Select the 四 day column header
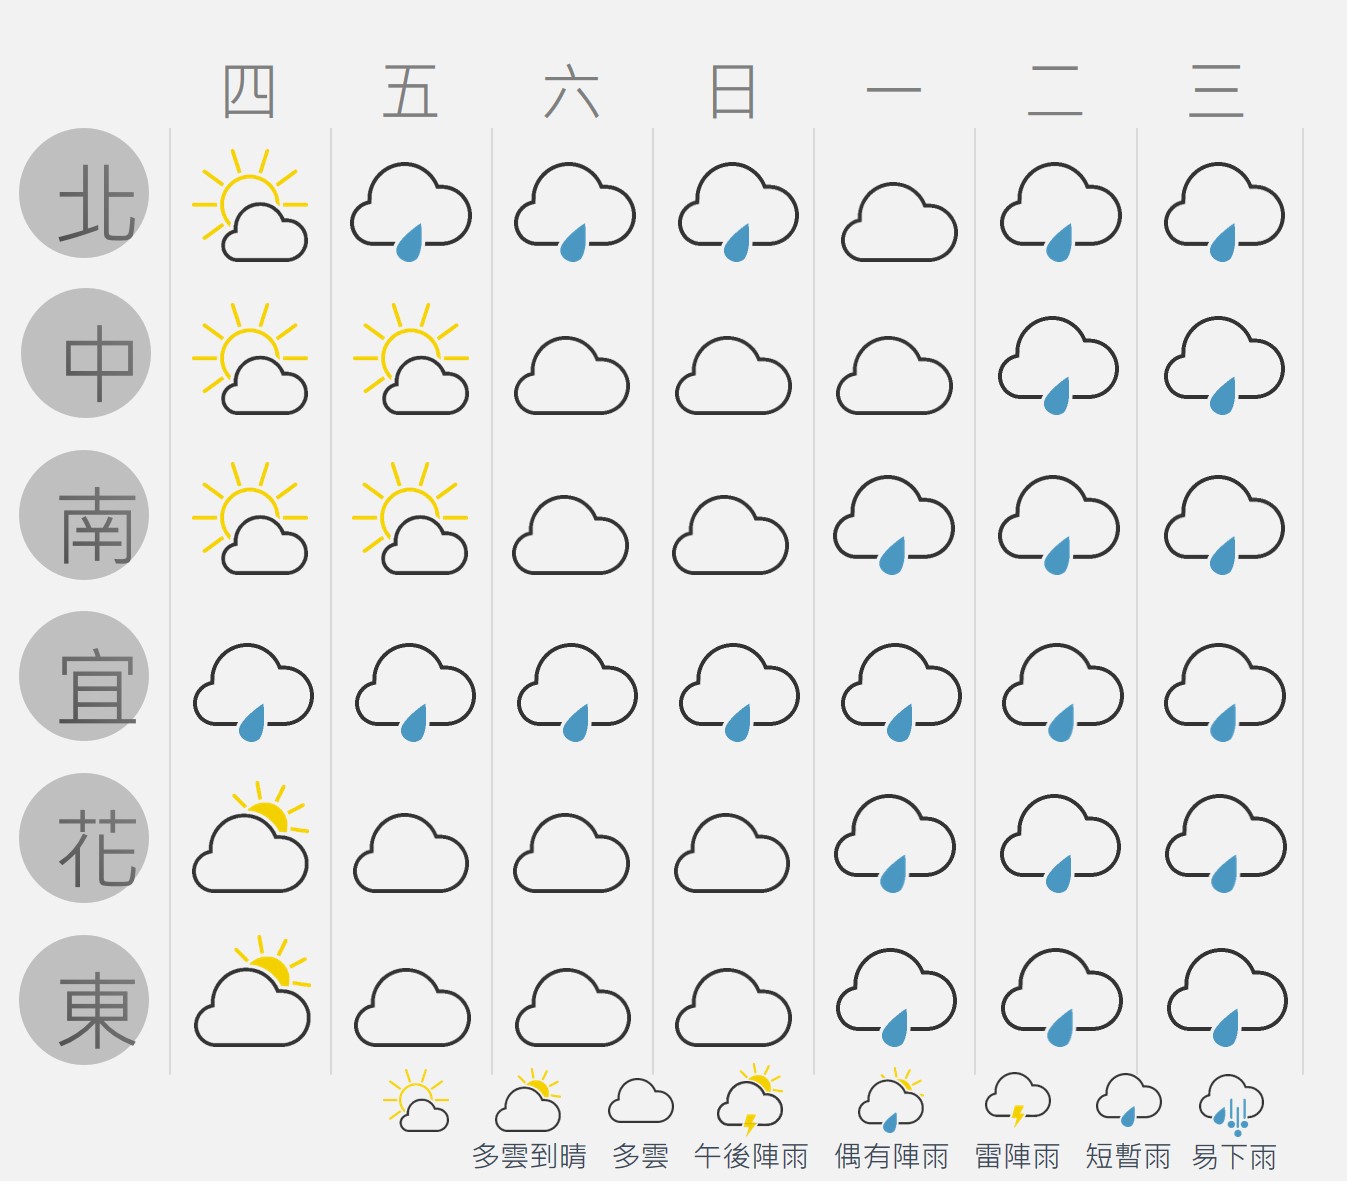 tap(249, 91)
